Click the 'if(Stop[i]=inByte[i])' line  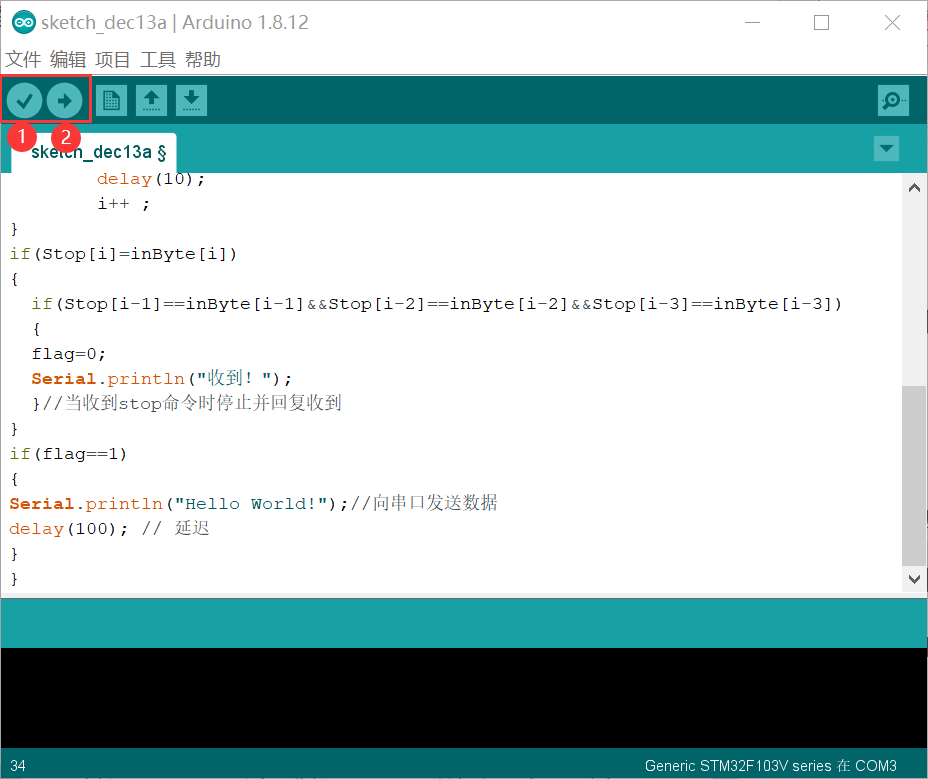tap(123, 254)
